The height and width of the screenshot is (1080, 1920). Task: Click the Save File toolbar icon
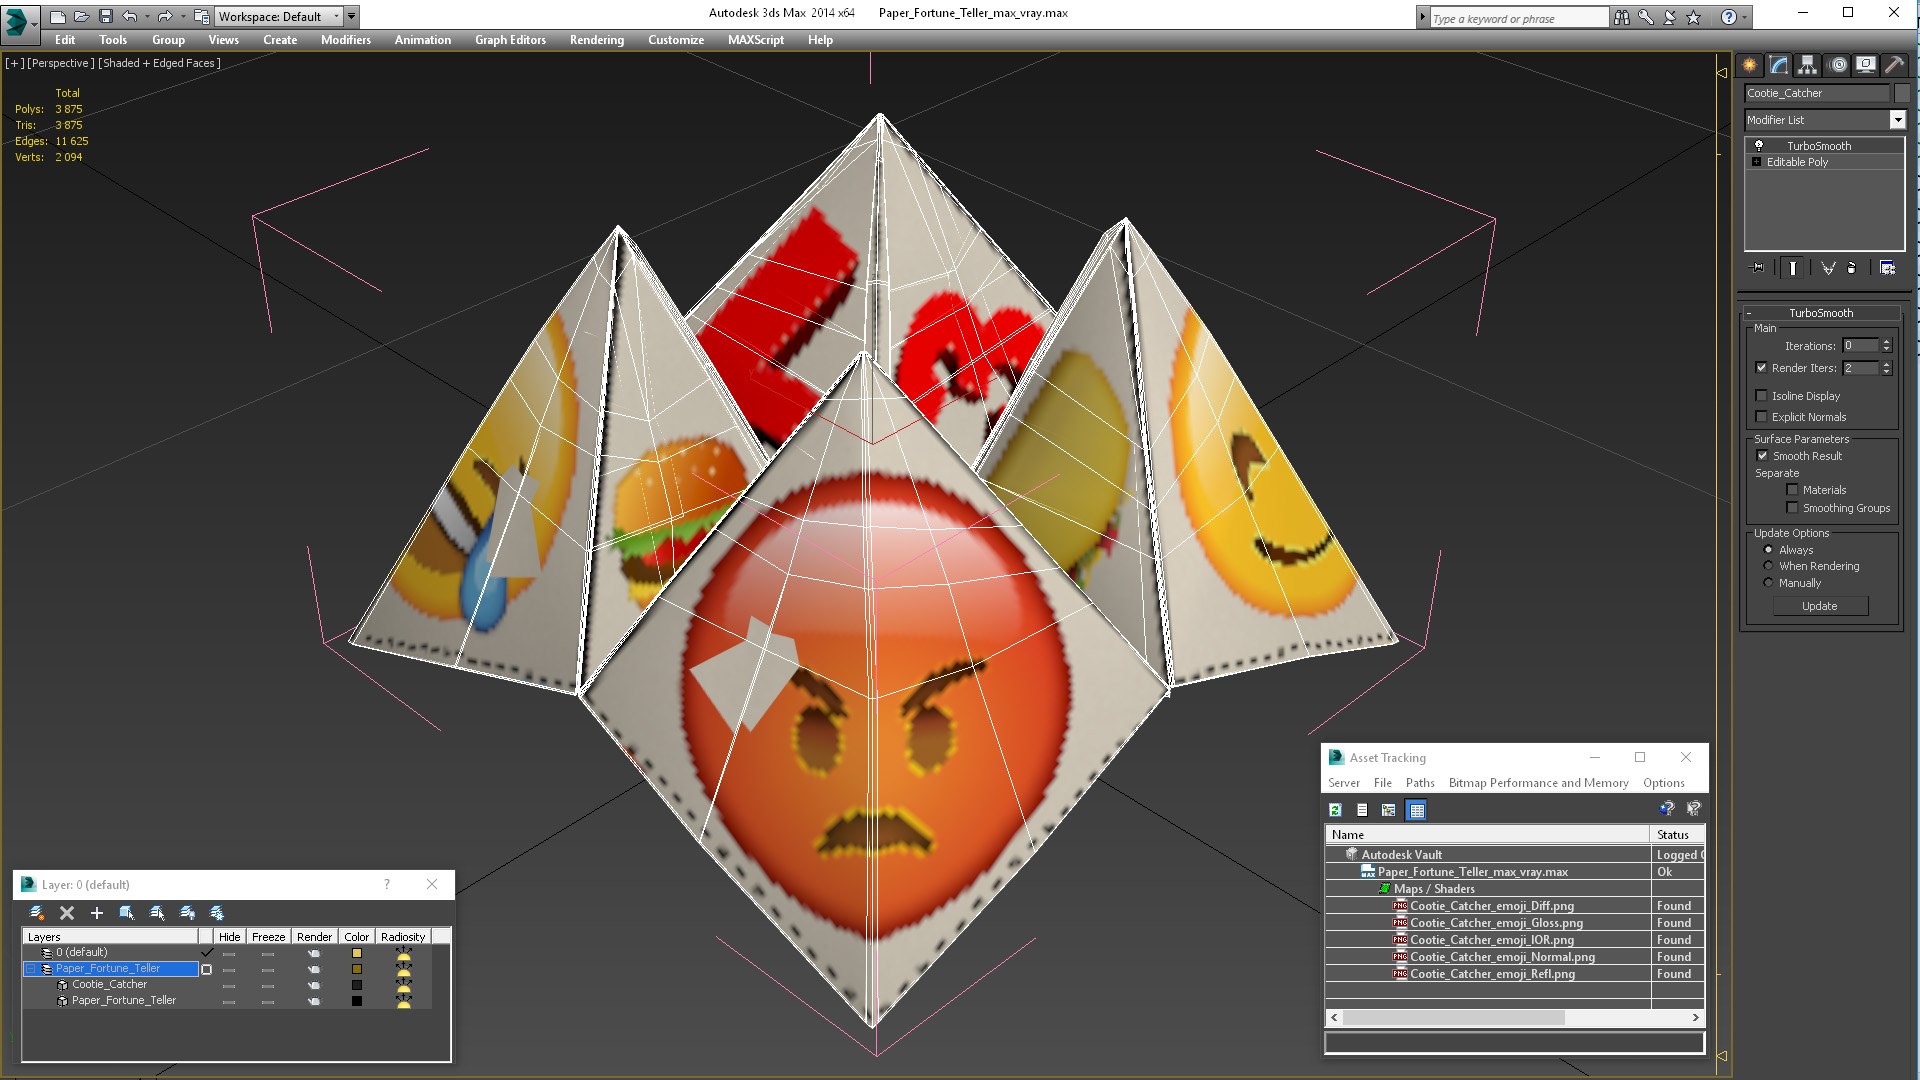(106, 16)
